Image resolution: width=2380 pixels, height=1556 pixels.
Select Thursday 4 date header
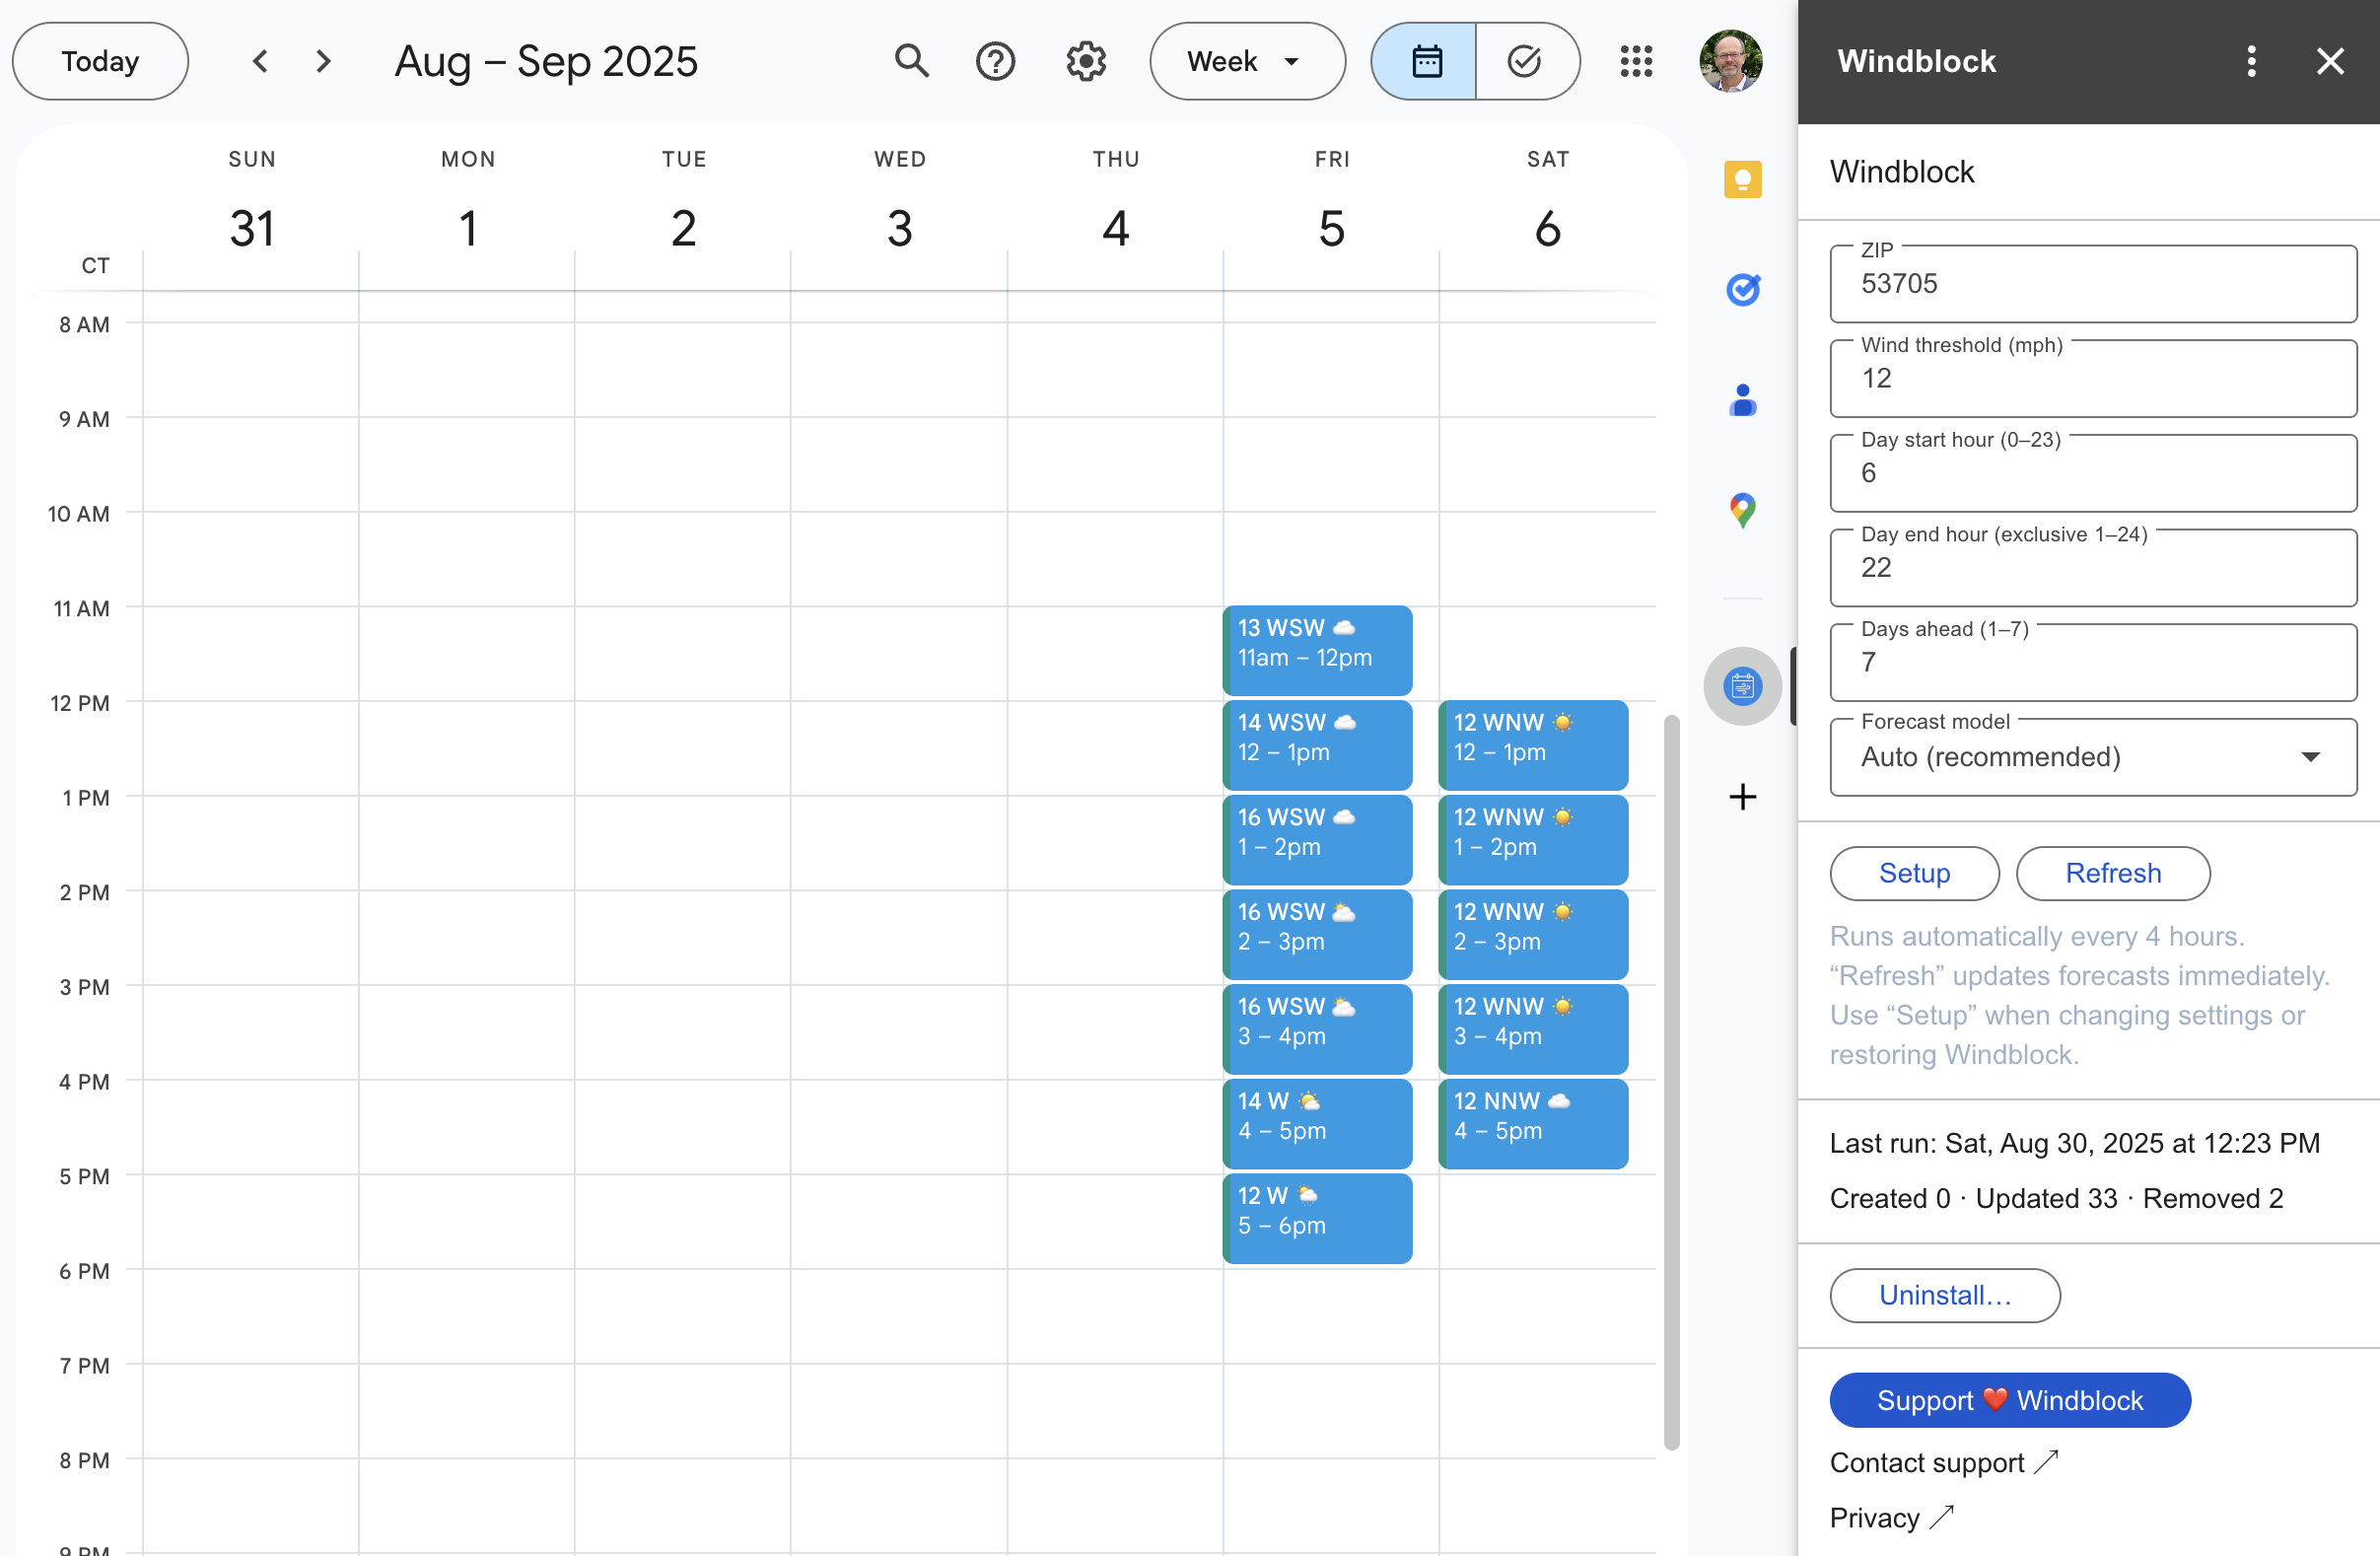(x=1116, y=228)
